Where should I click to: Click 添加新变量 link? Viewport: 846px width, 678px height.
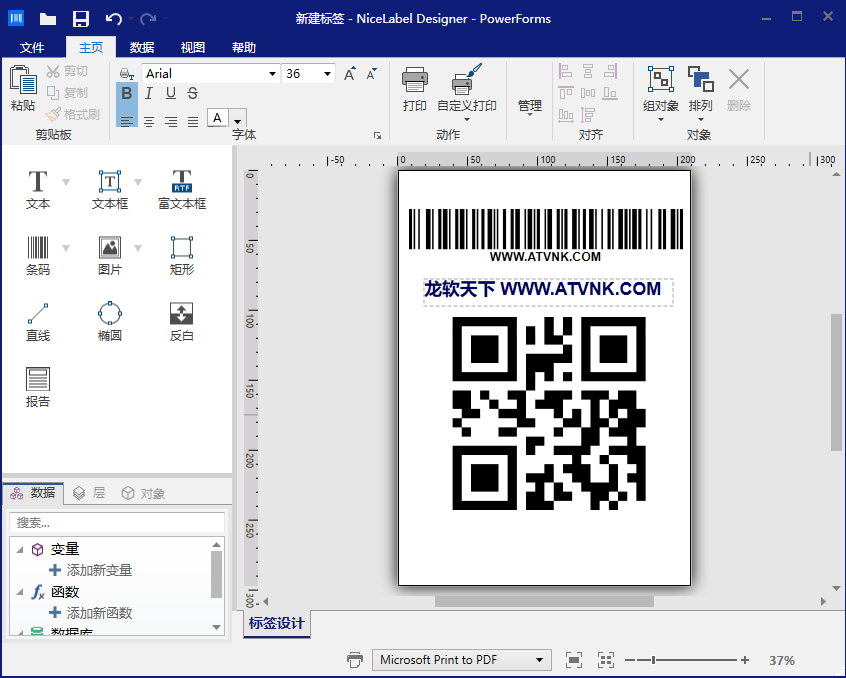click(99, 570)
